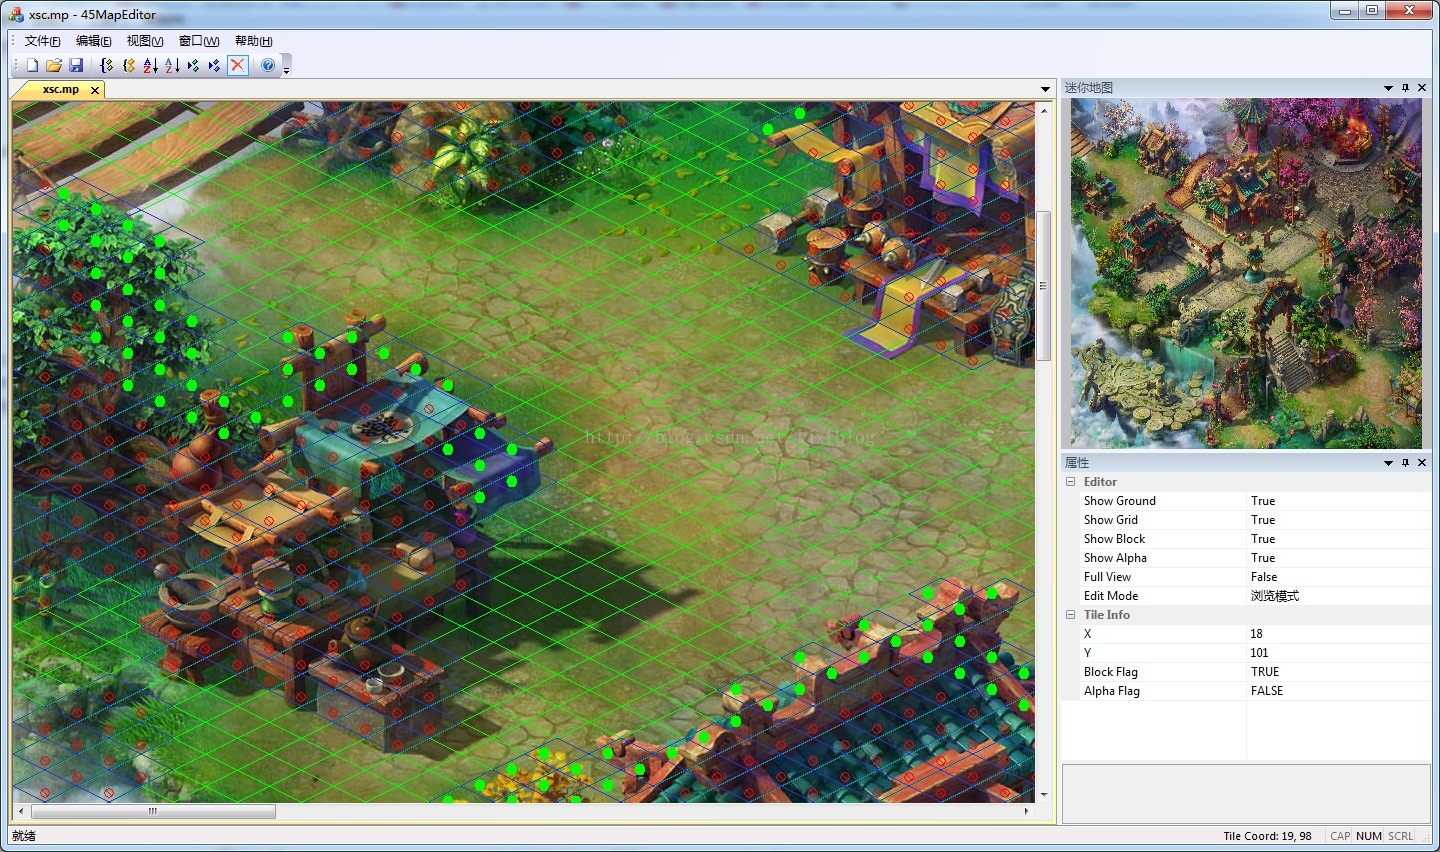The width and height of the screenshot is (1440, 852).
Task: Click the NUM status bar indicator
Action: point(1369,836)
